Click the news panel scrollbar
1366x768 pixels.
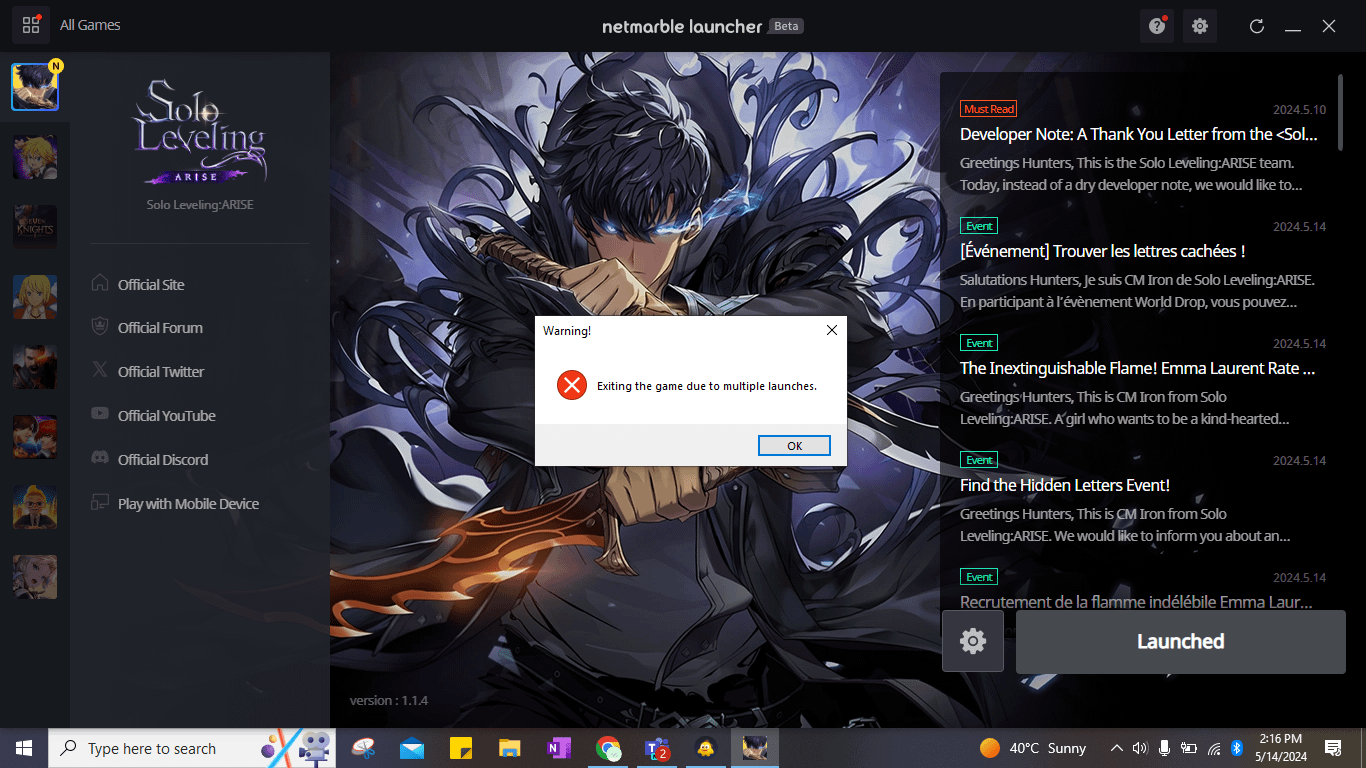click(x=1340, y=112)
